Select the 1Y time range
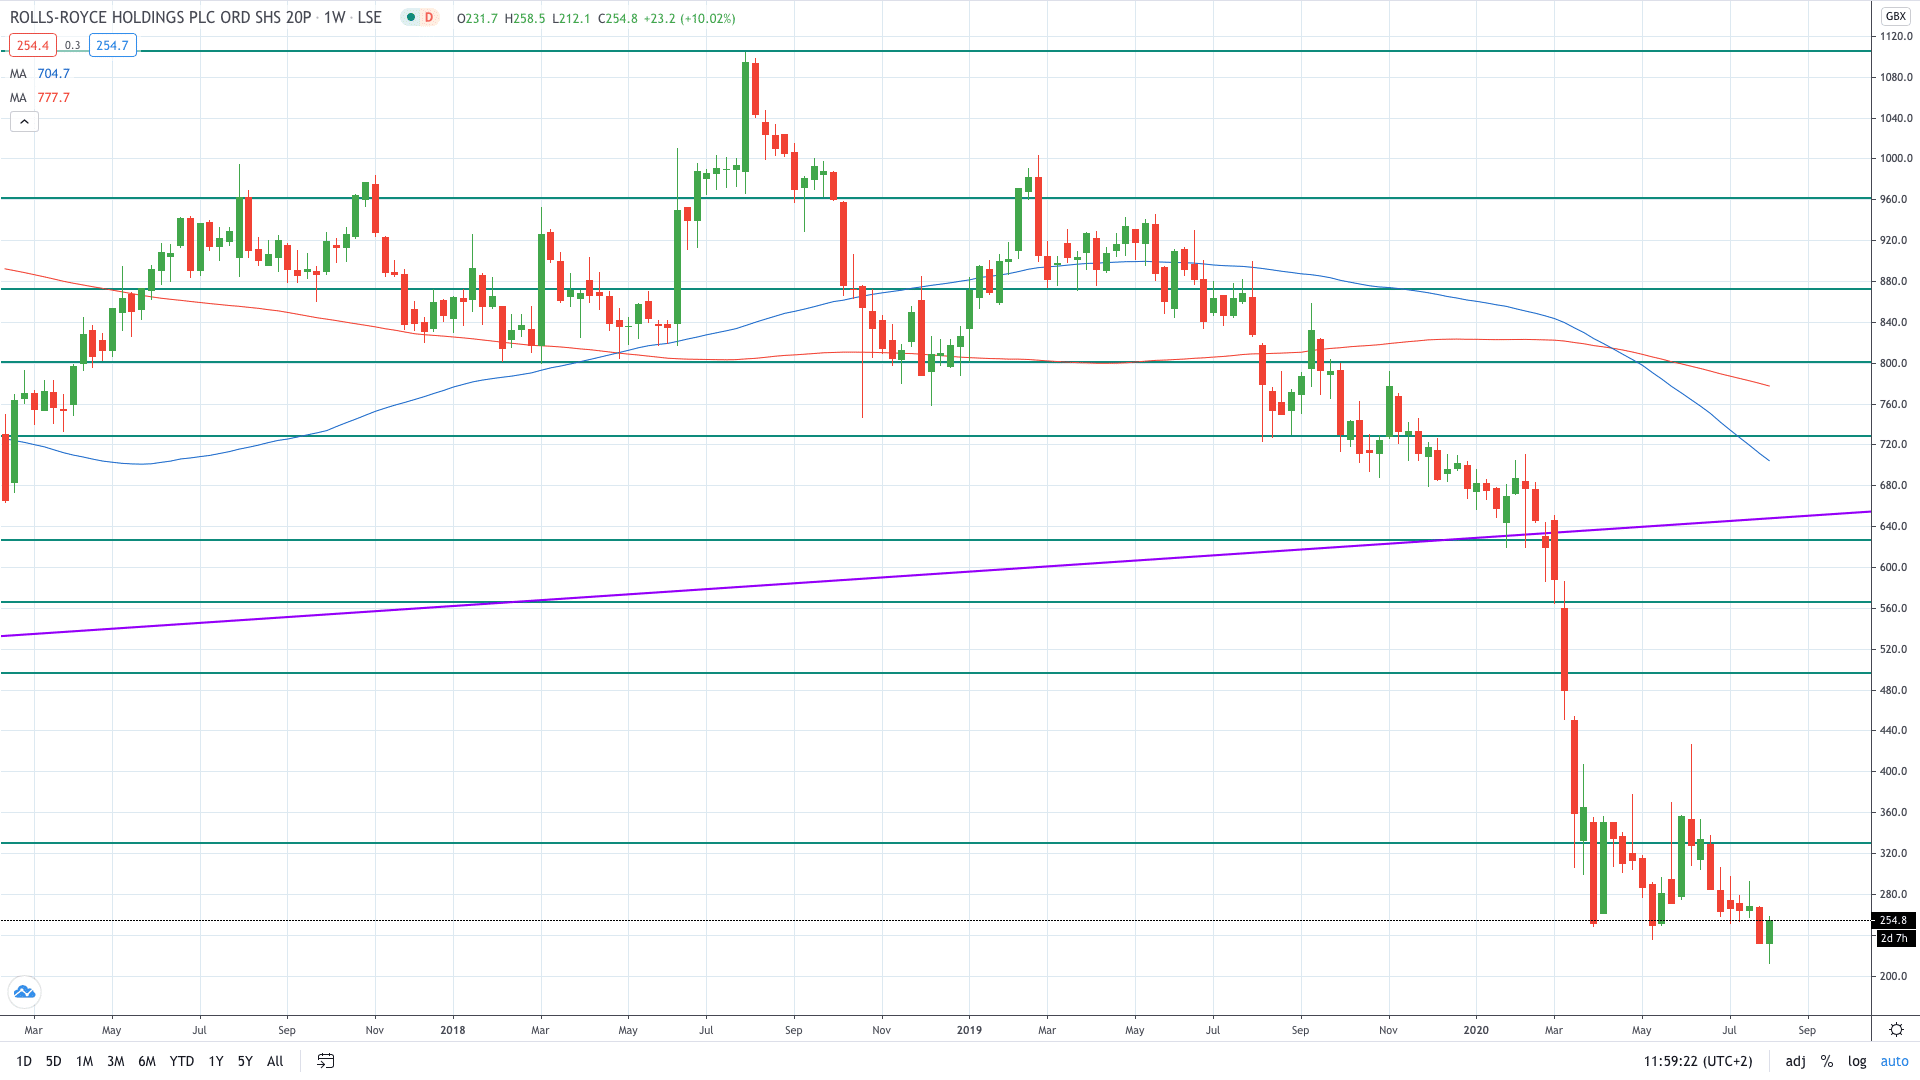The image size is (1920, 1080). click(216, 1061)
